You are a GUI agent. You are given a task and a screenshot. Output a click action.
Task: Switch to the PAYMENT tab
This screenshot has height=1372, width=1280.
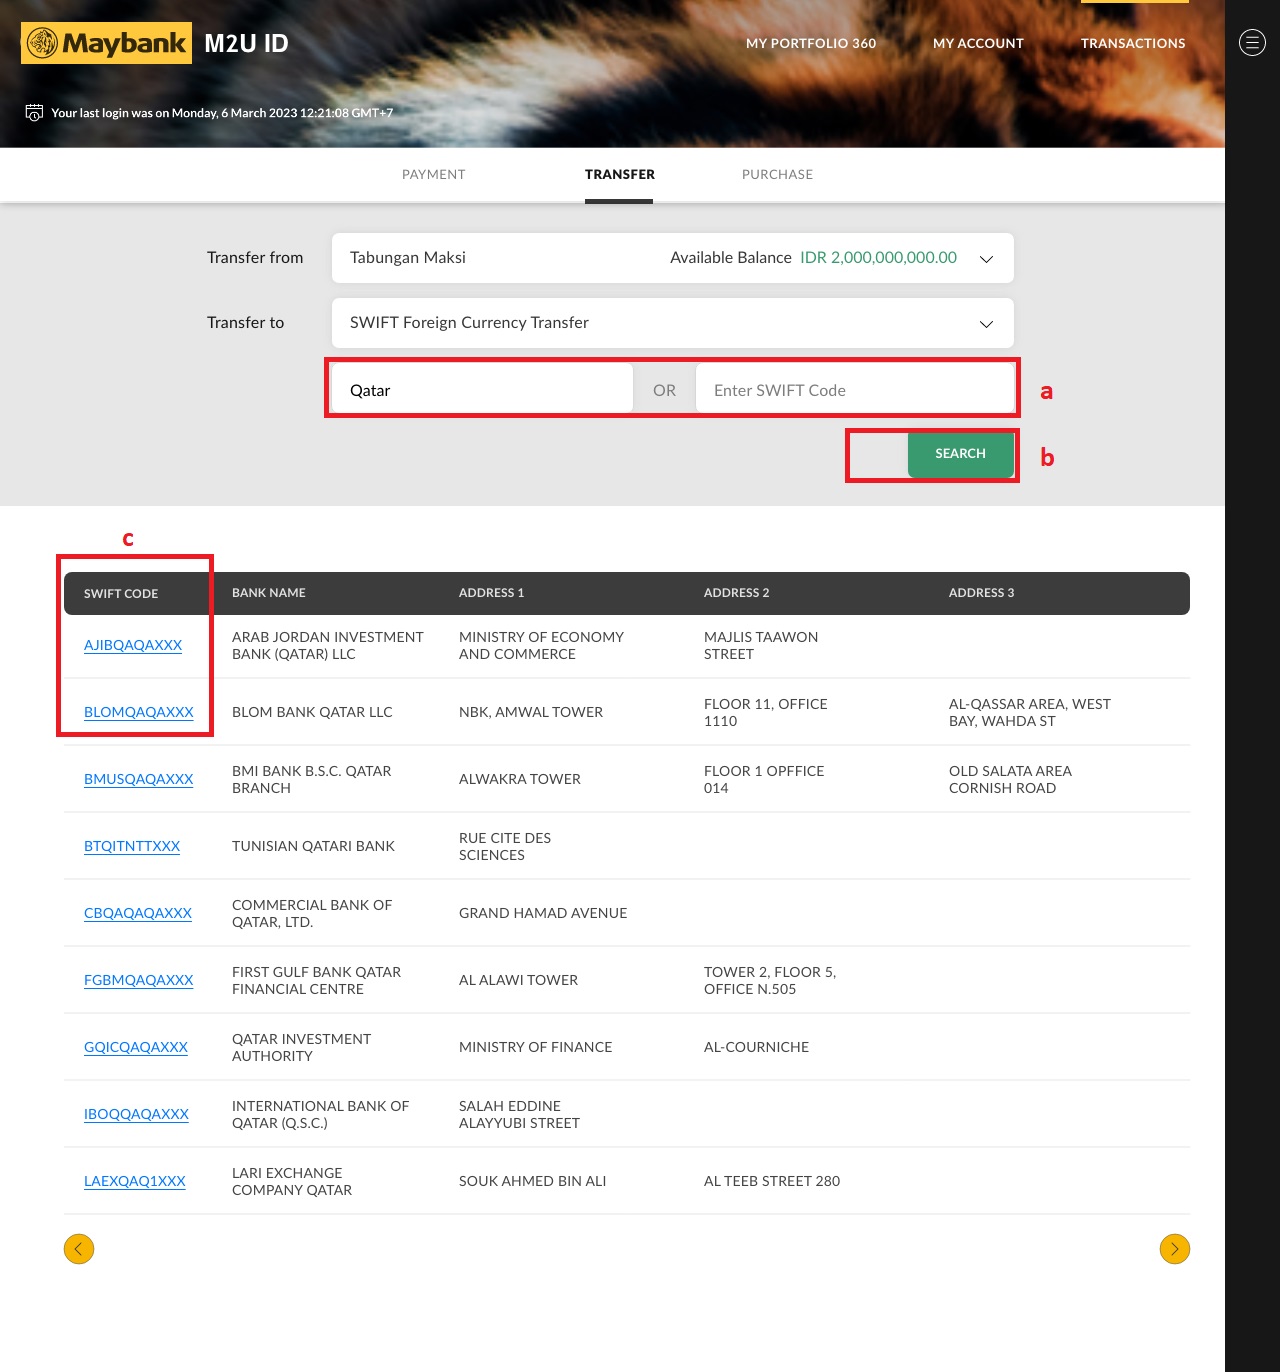[433, 174]
